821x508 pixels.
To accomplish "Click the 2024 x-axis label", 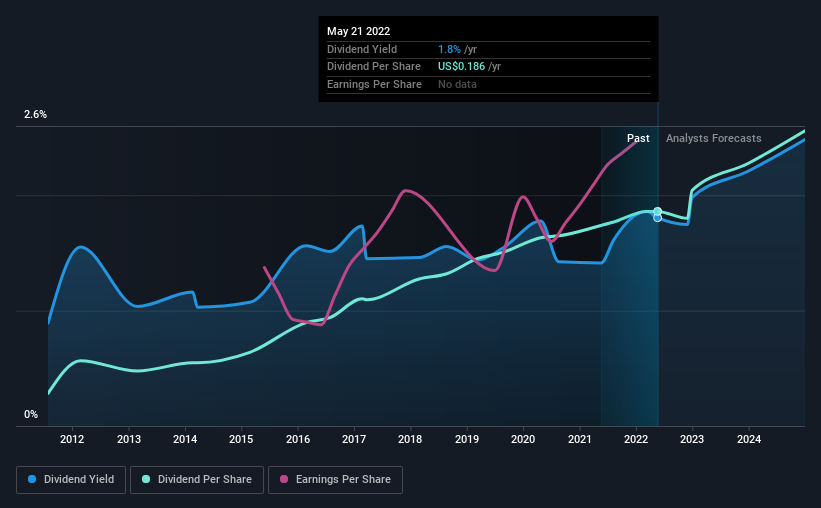I will 749,439.
